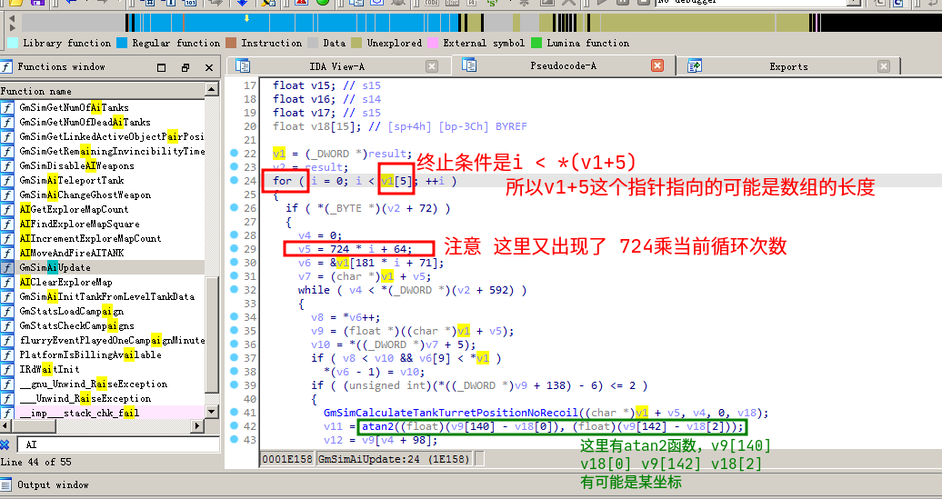Click icon beside __imp___stack_chk_fail entry

tap(7, 413)
